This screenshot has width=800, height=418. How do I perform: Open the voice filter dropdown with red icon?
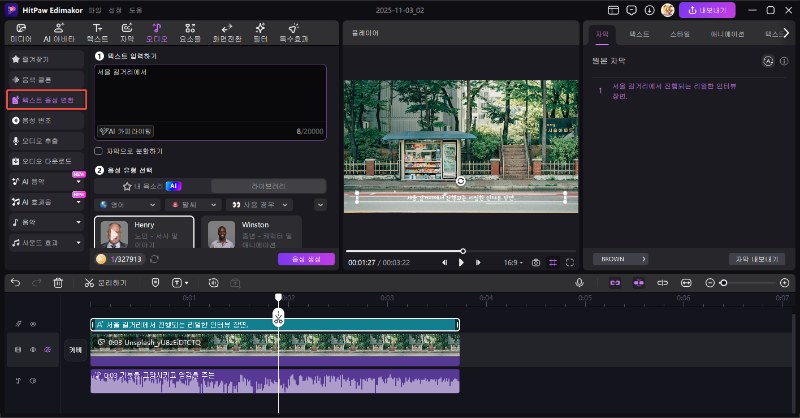193,205
